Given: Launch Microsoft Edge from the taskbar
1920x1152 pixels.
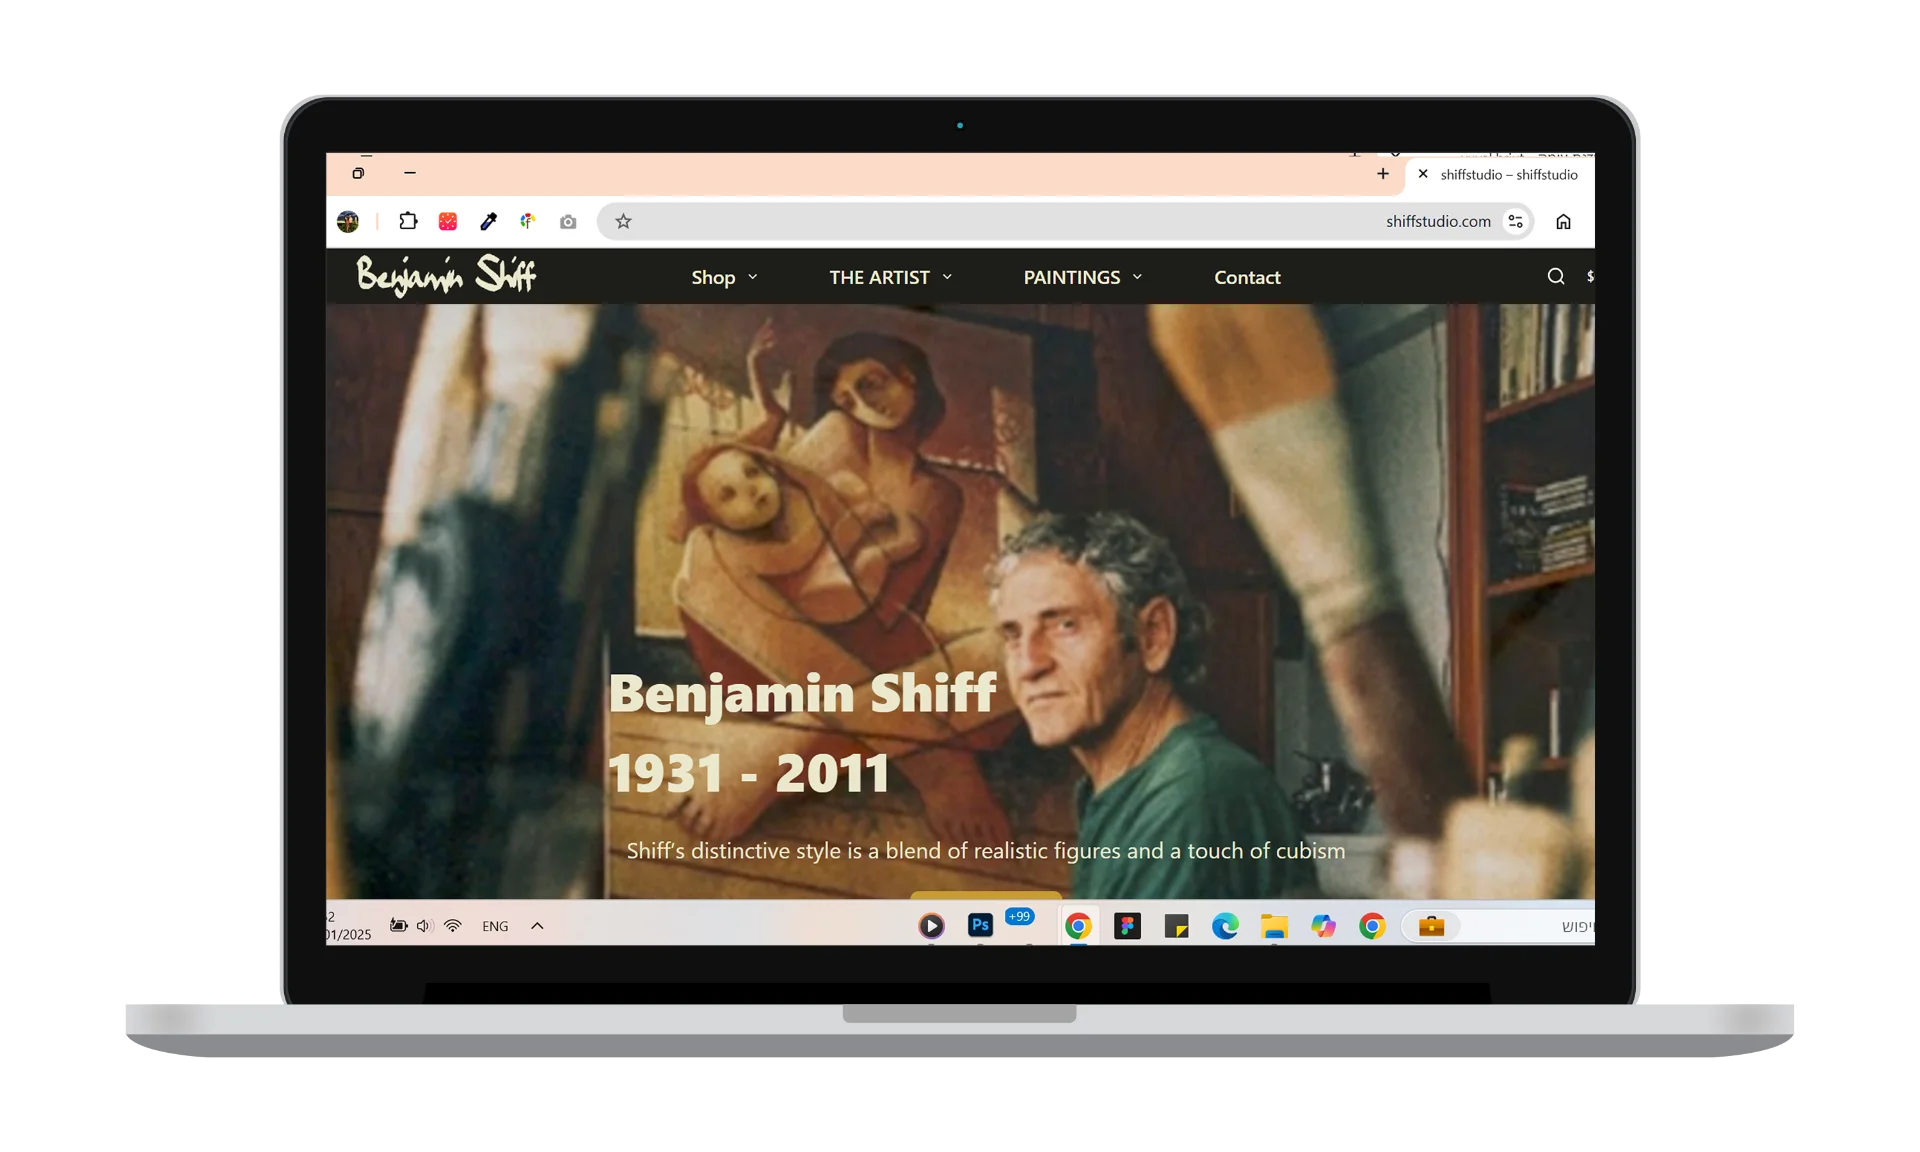Looking at the screenshot, I should (x=1225, y=926).
